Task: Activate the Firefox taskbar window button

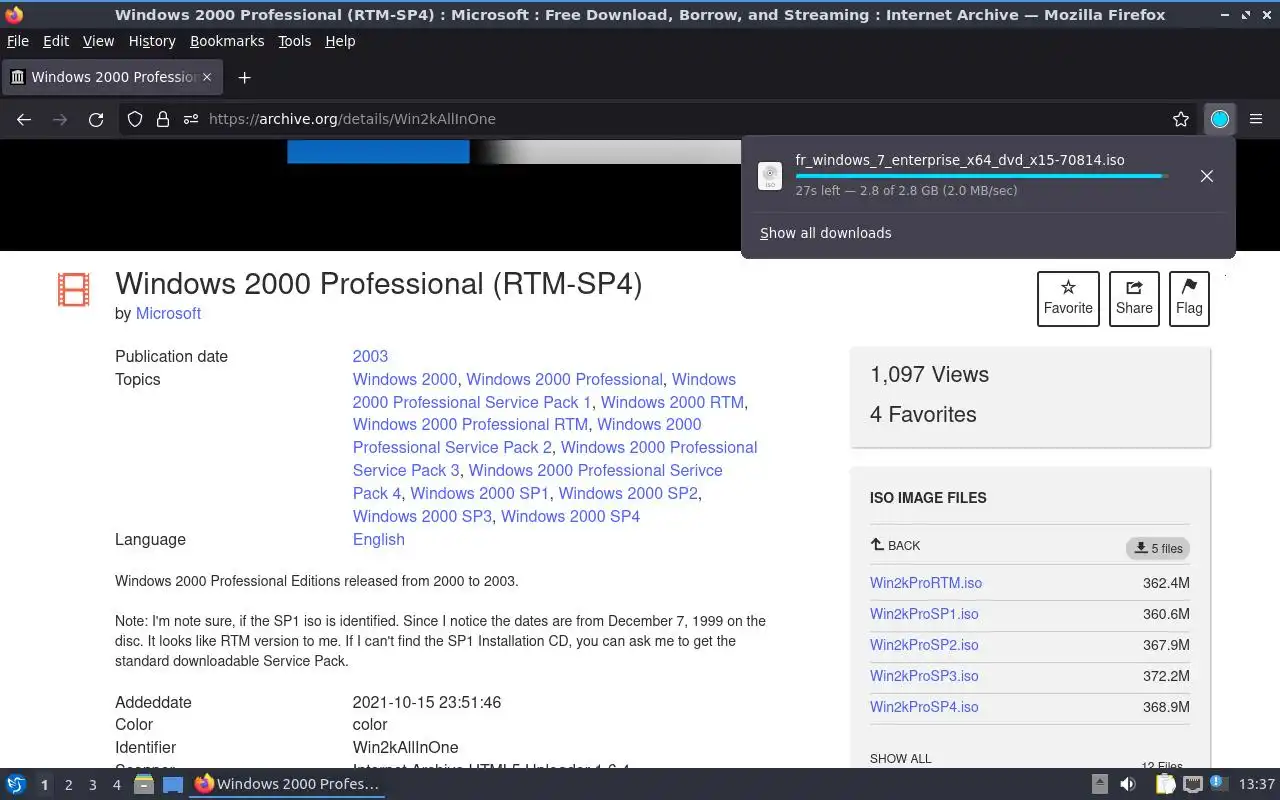Action: point(288,784)
